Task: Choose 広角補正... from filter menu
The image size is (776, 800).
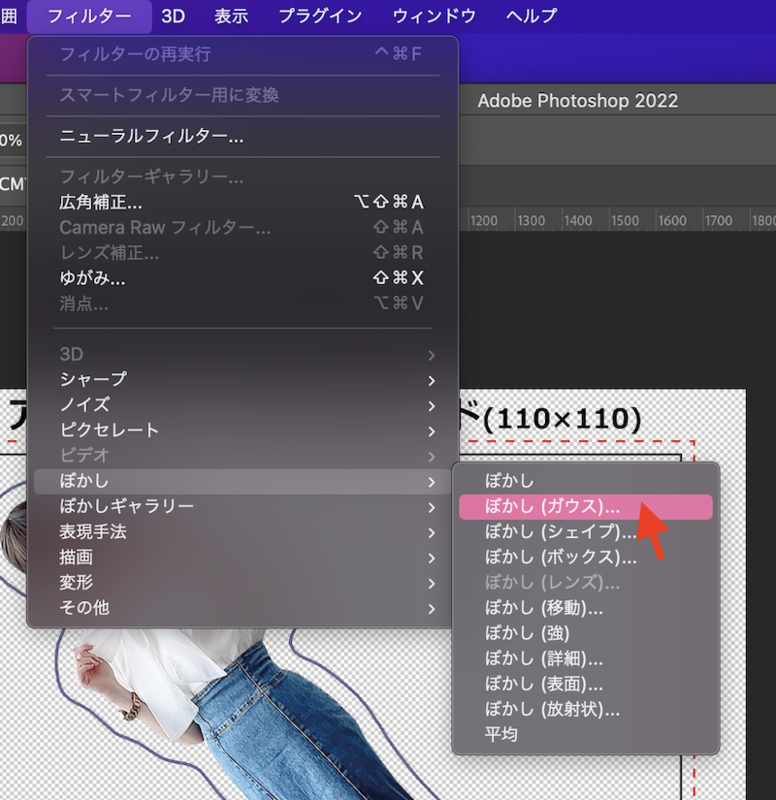Action: click(101, 202)
